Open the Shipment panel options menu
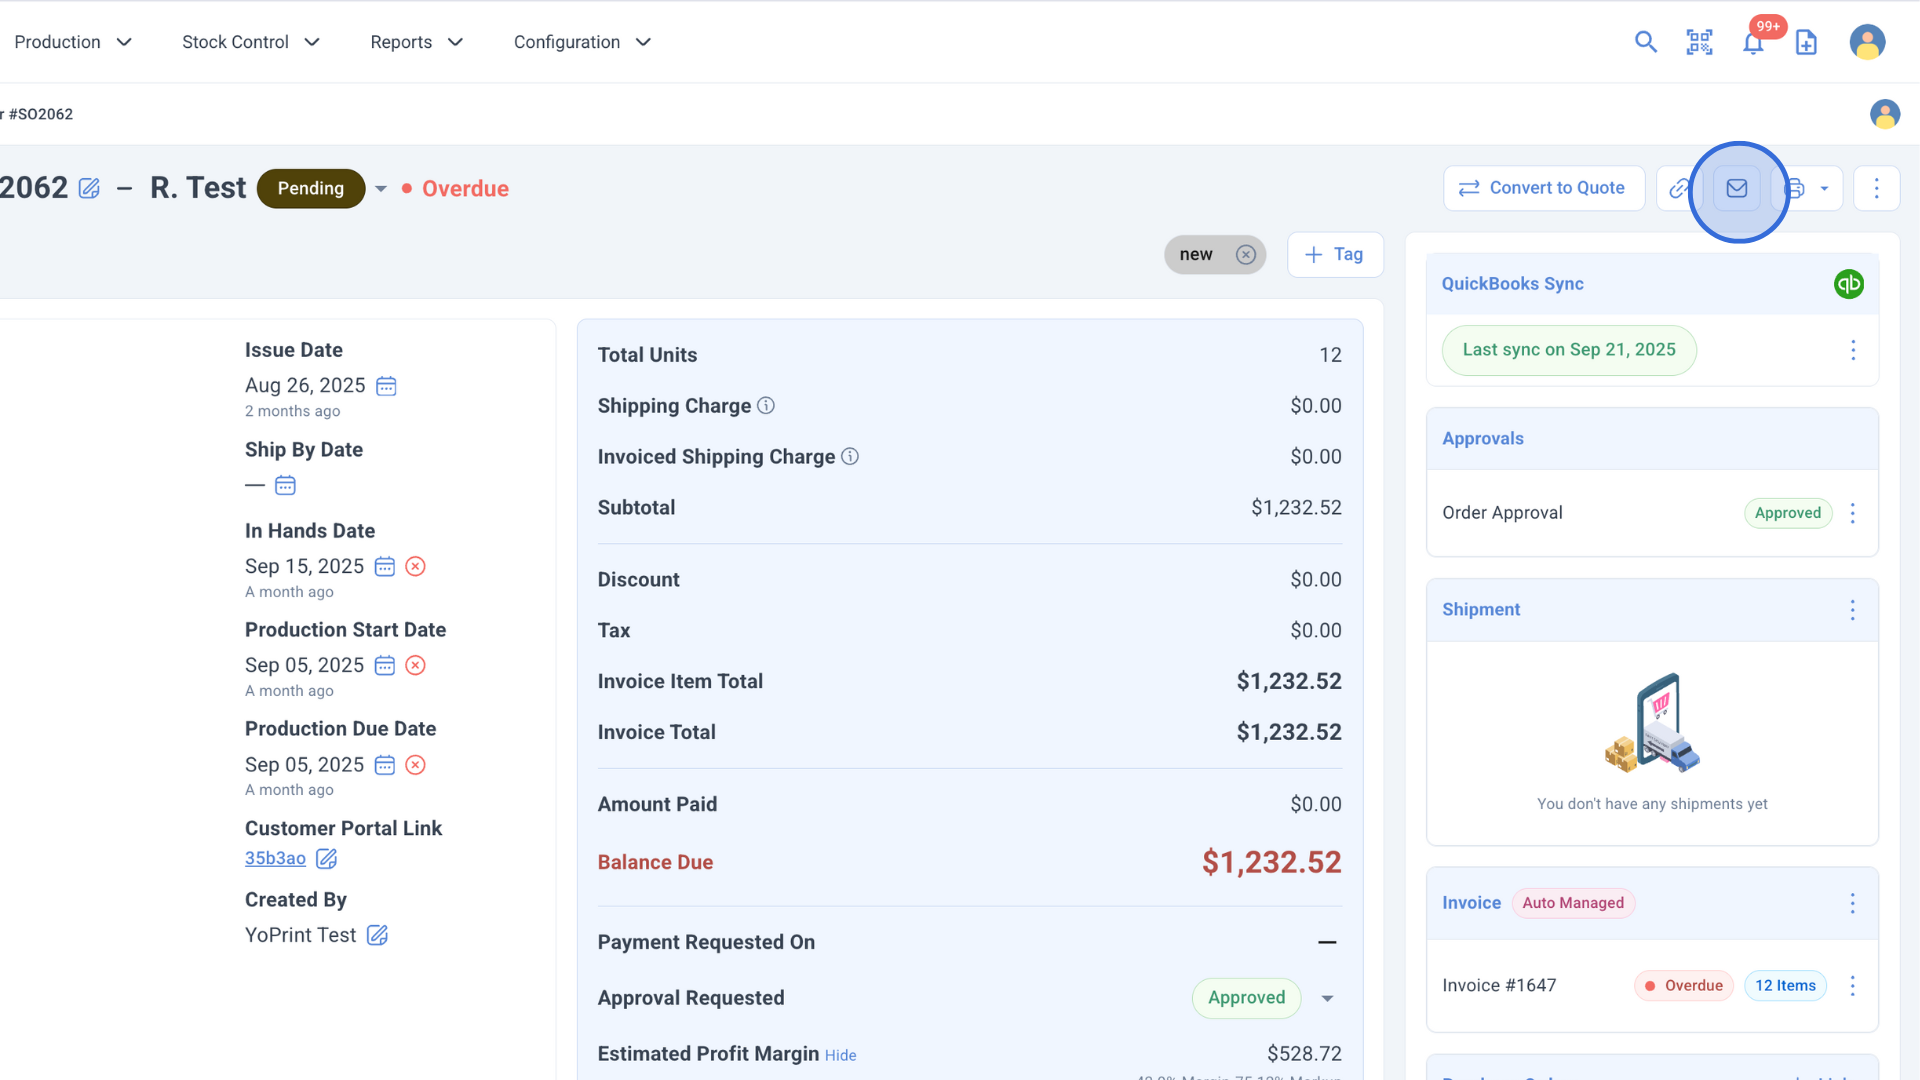The image size is (1920, 1080). click(x=1852, y=610)
